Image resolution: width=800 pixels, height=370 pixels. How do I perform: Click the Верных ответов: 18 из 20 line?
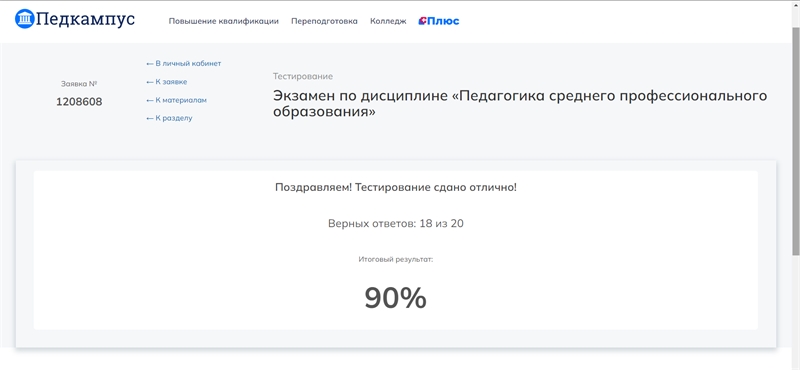(396, 224)
